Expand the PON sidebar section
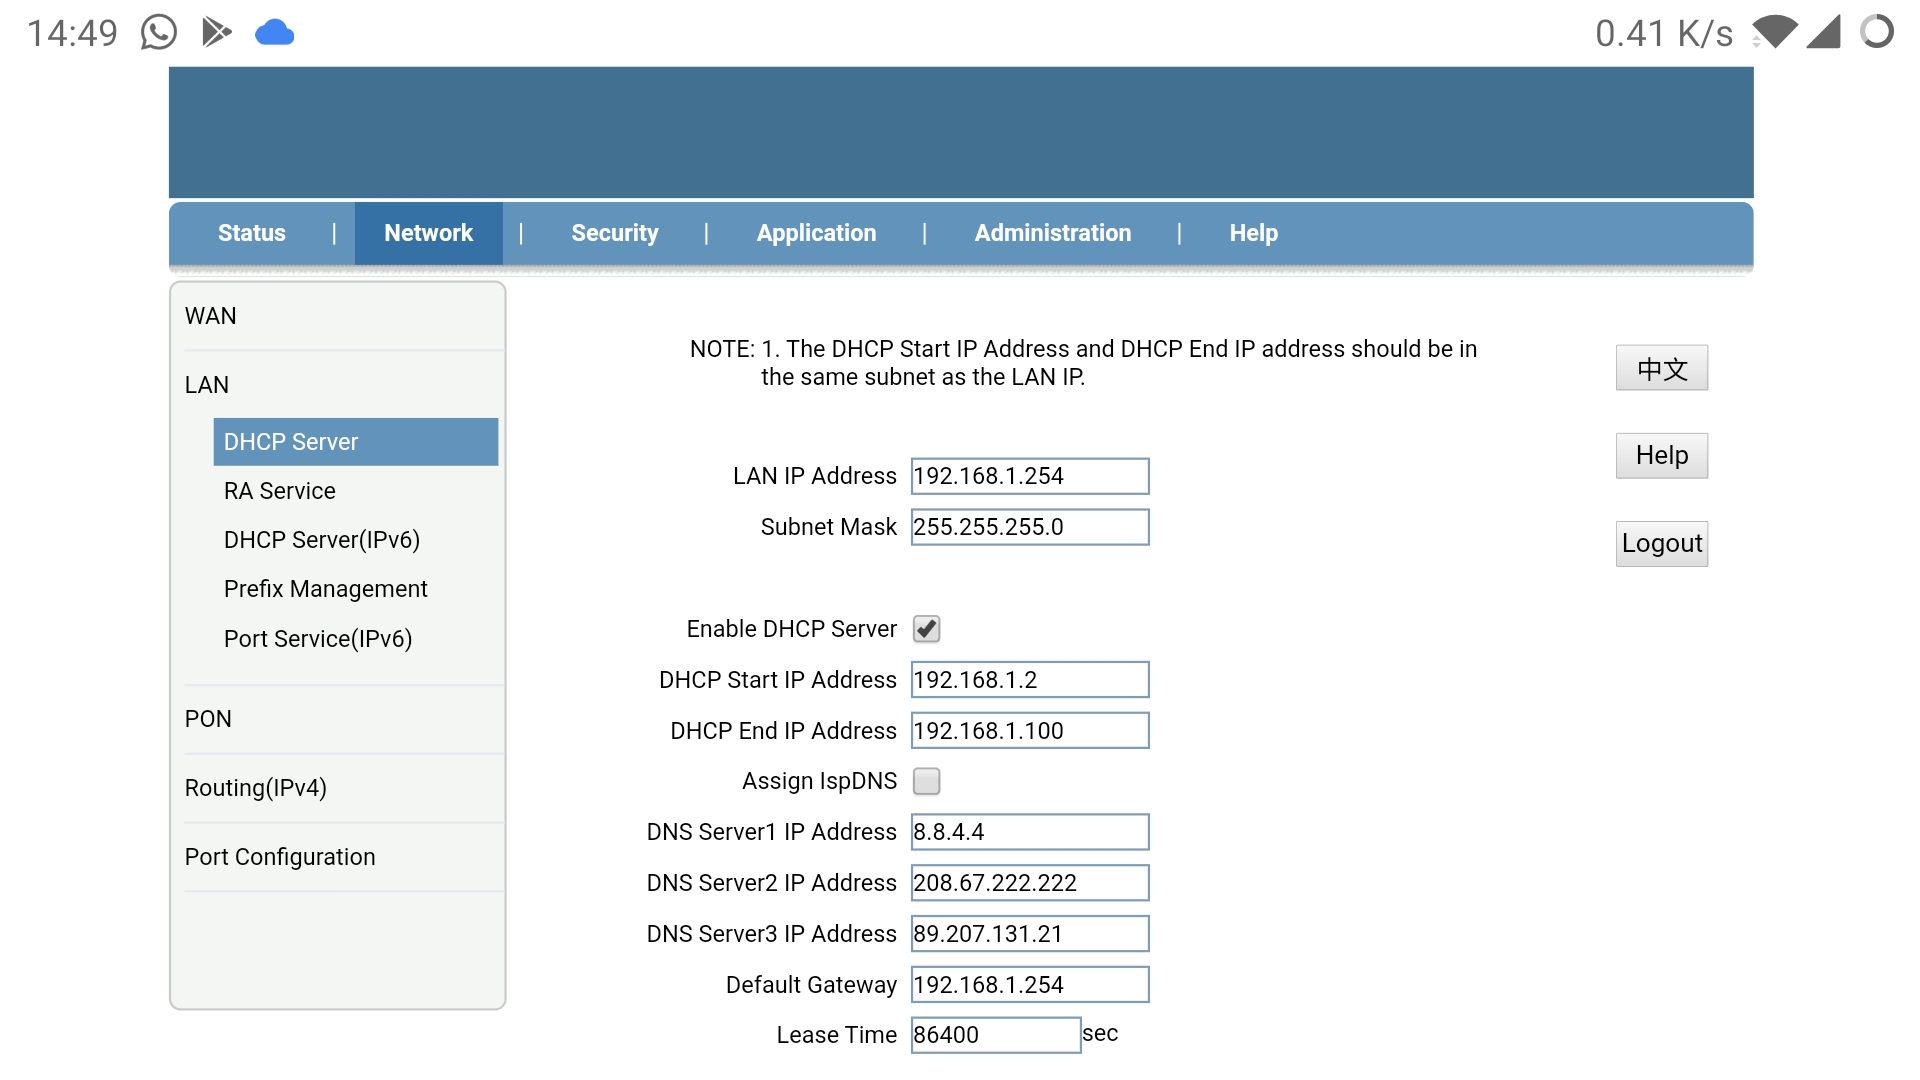1920x1080 pixels. tap(208, 719)
